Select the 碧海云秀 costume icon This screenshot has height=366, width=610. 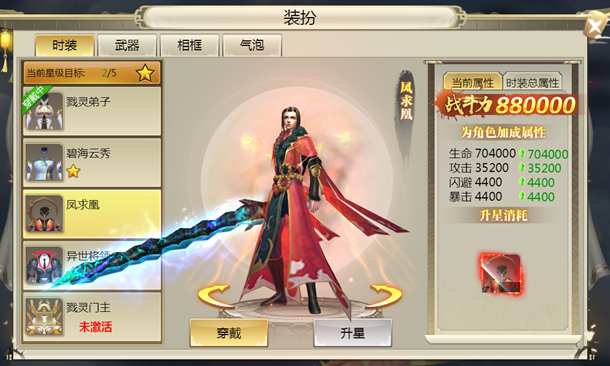[x=44, y=162]
